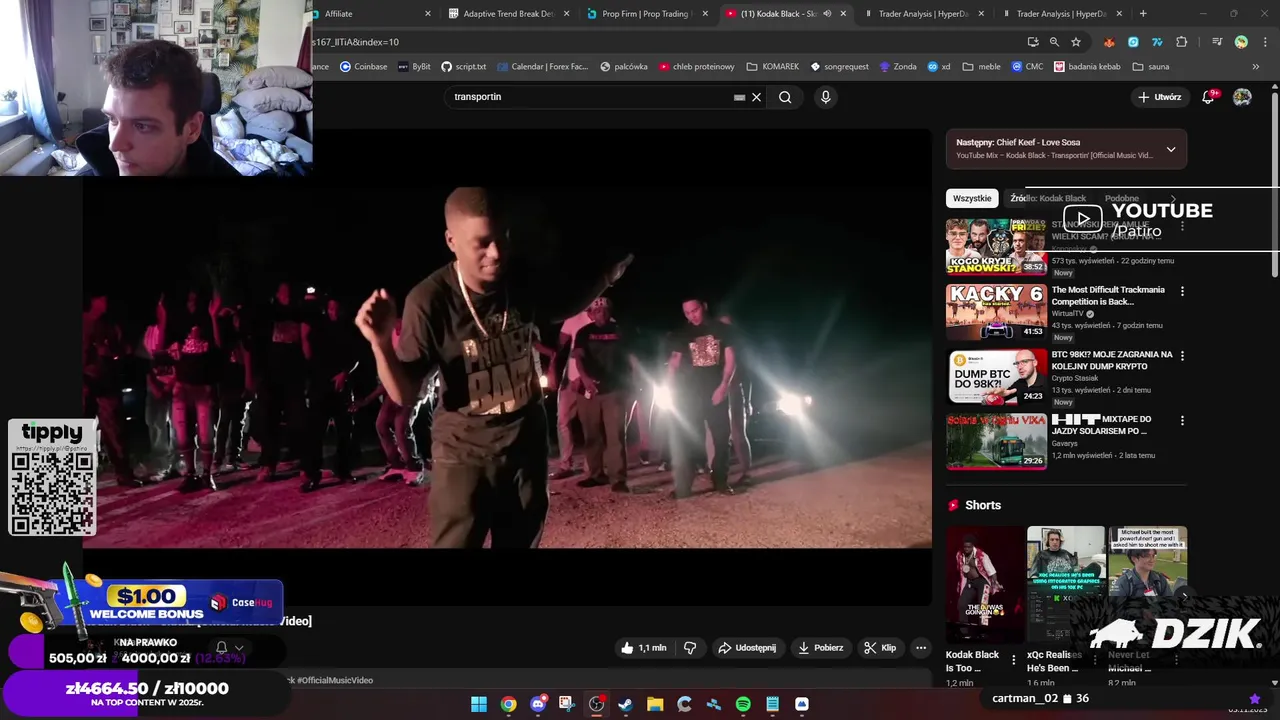This screenshot has height=720, width=1280.
Task: Open more actions ellipsis under video
Action: click(921, 648)
